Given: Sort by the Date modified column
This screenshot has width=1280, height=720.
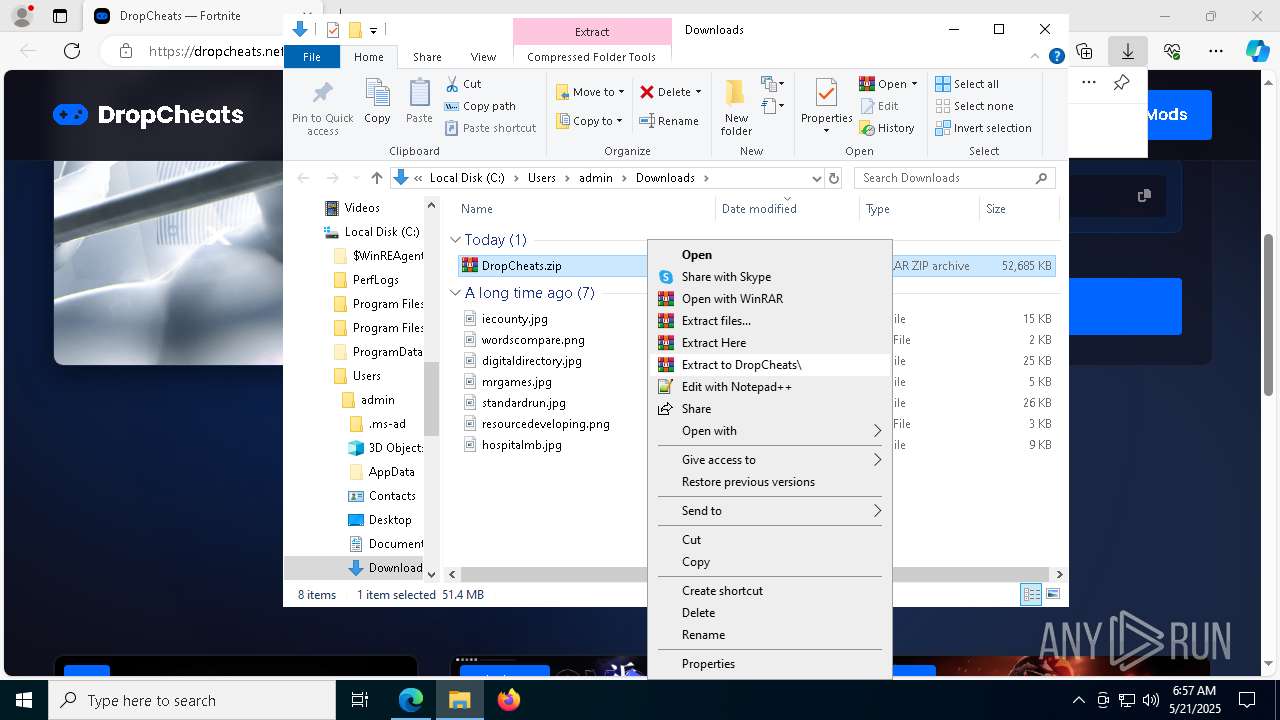Looking at the screenshot, I should pos(787,209).
